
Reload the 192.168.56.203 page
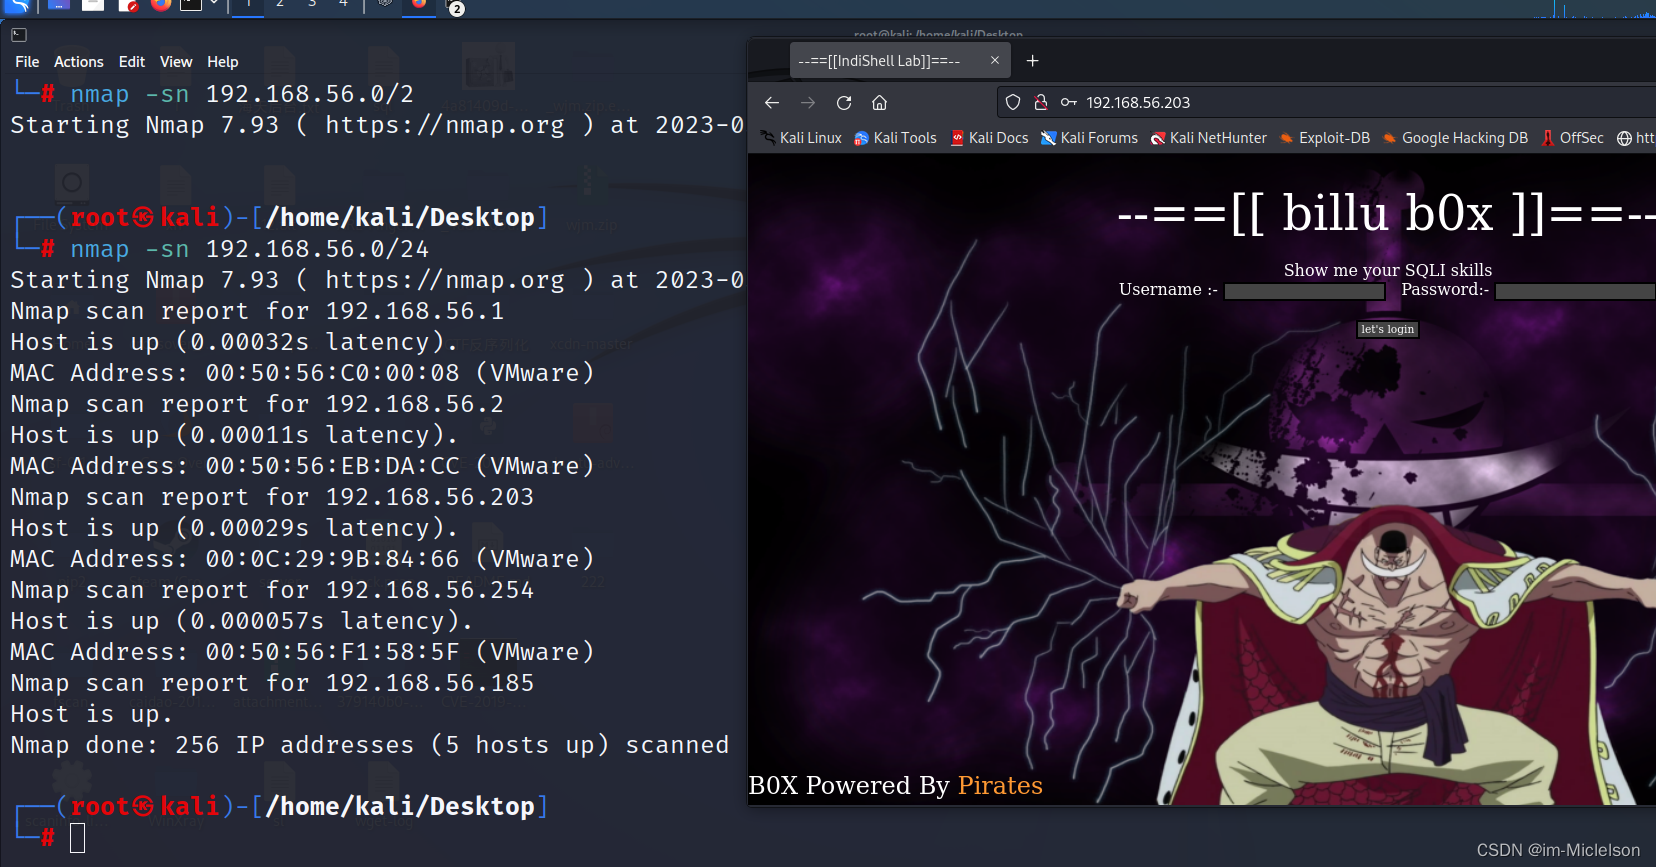(844, 103)
